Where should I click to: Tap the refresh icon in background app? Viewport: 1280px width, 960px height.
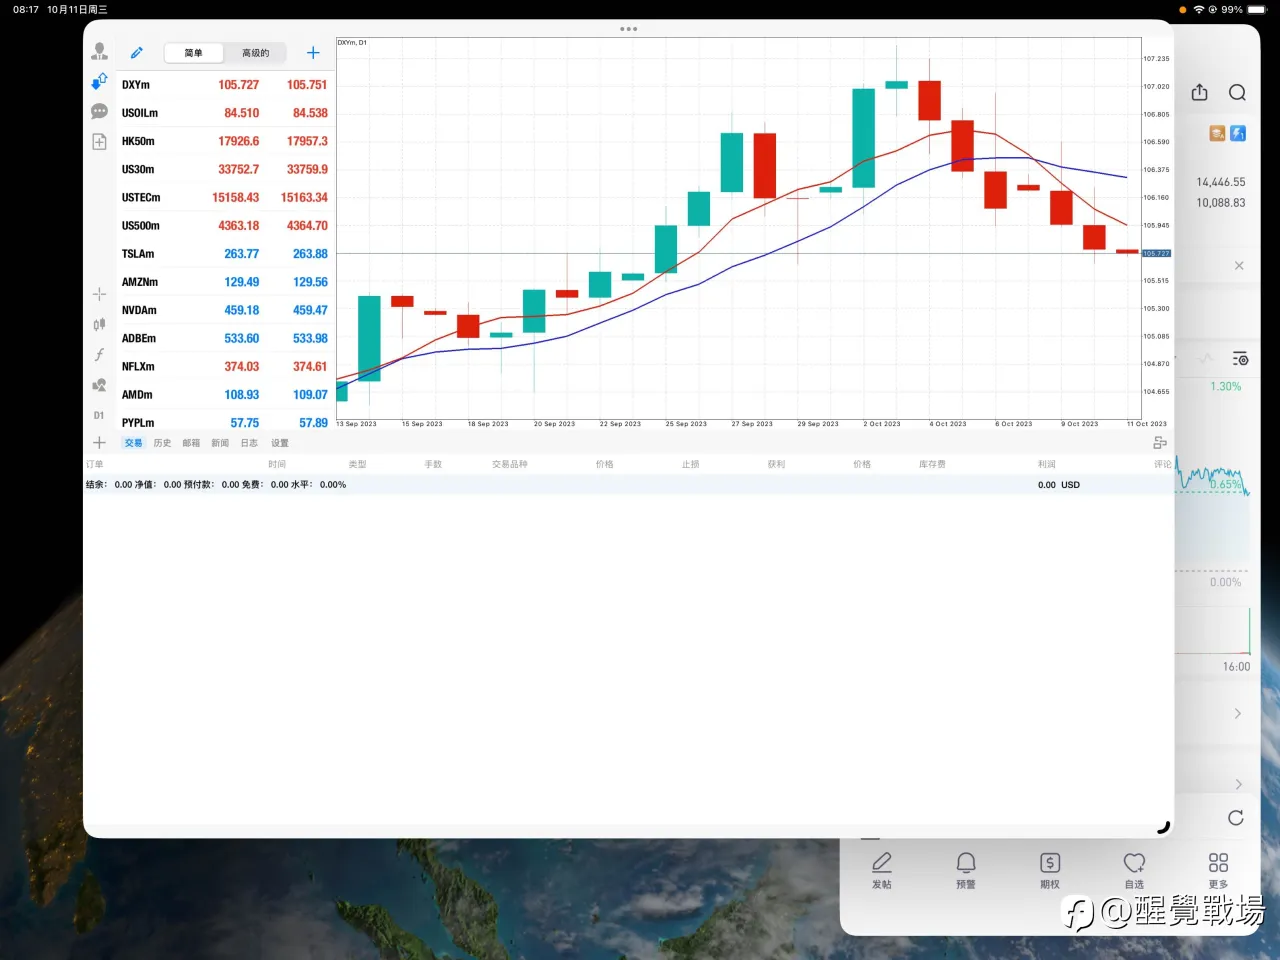tap(1236, 818)
